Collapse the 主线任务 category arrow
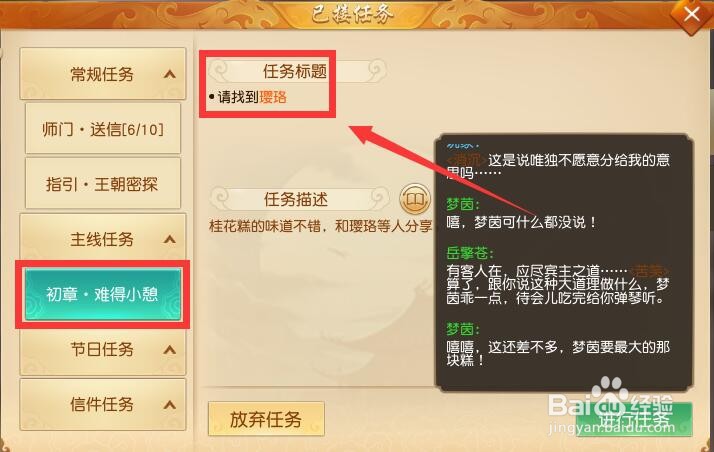This screenshot has height=452, width=714. [170, 239]
